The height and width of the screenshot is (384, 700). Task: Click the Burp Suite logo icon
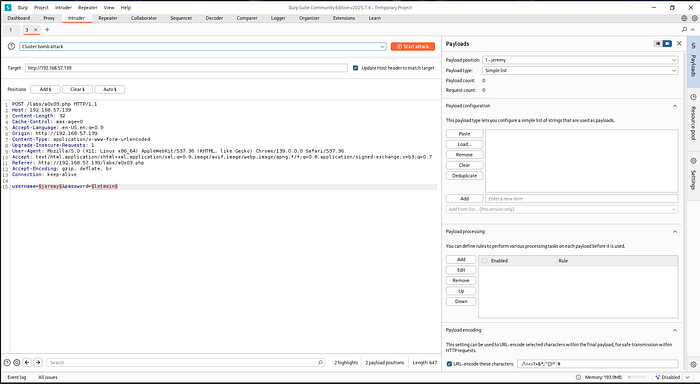(8, 7)
